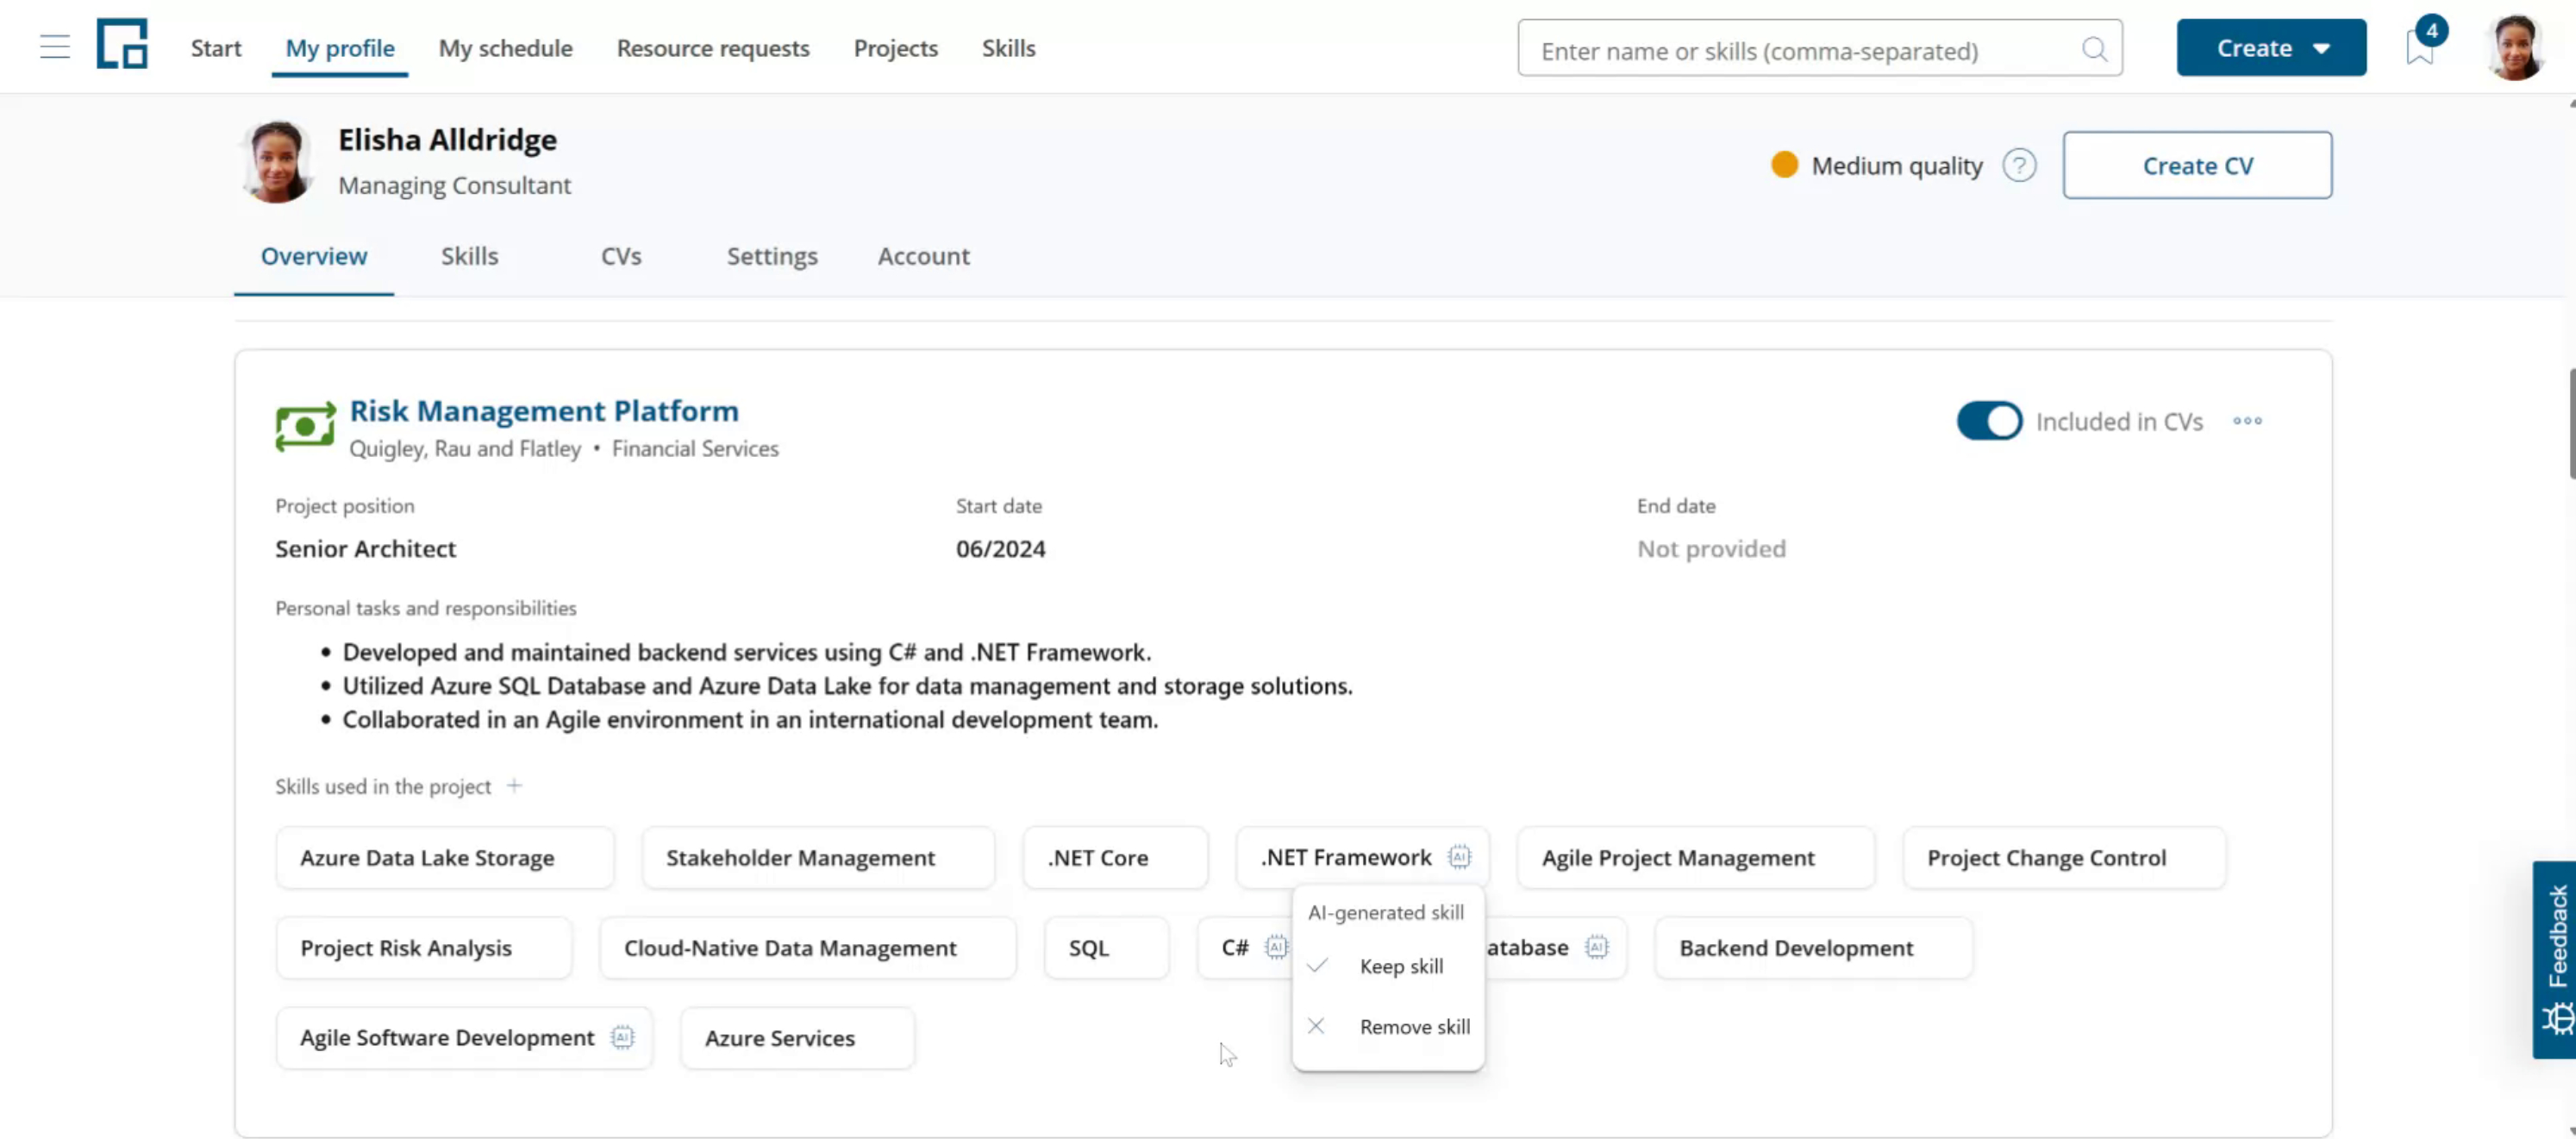The image size is (2576, 1139).
Task: Switch to the CVs profile tab
Action: 621,256
